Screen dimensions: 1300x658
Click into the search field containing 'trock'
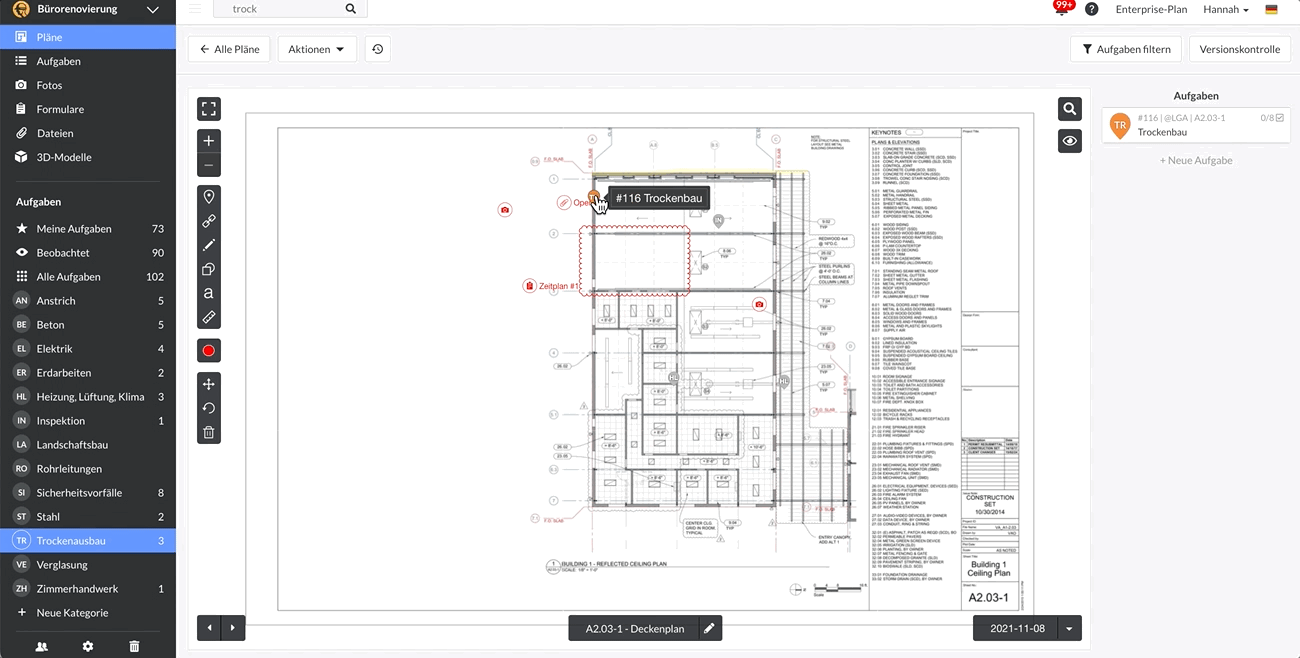277,9
